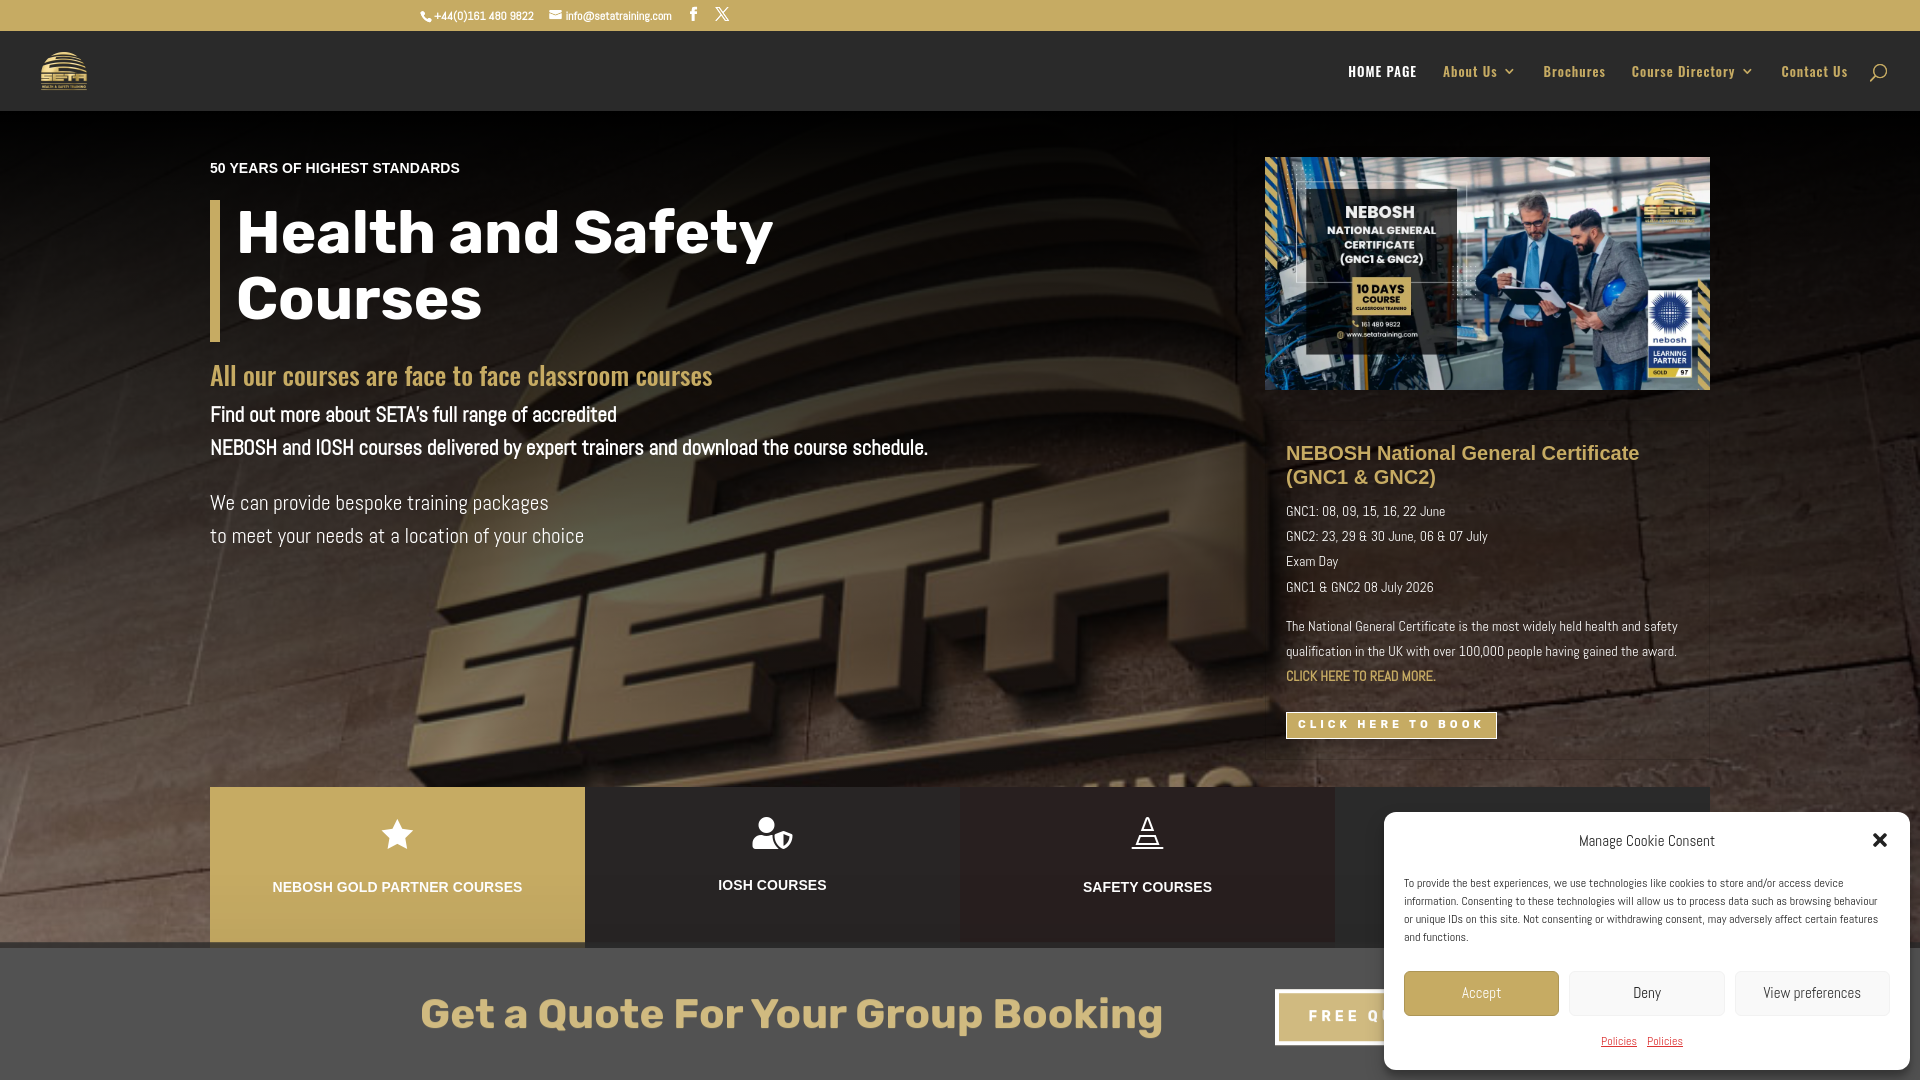Click the Health and Safety Courses heading
Screen dimensions: 1920x1080
(x=505, y=266)
